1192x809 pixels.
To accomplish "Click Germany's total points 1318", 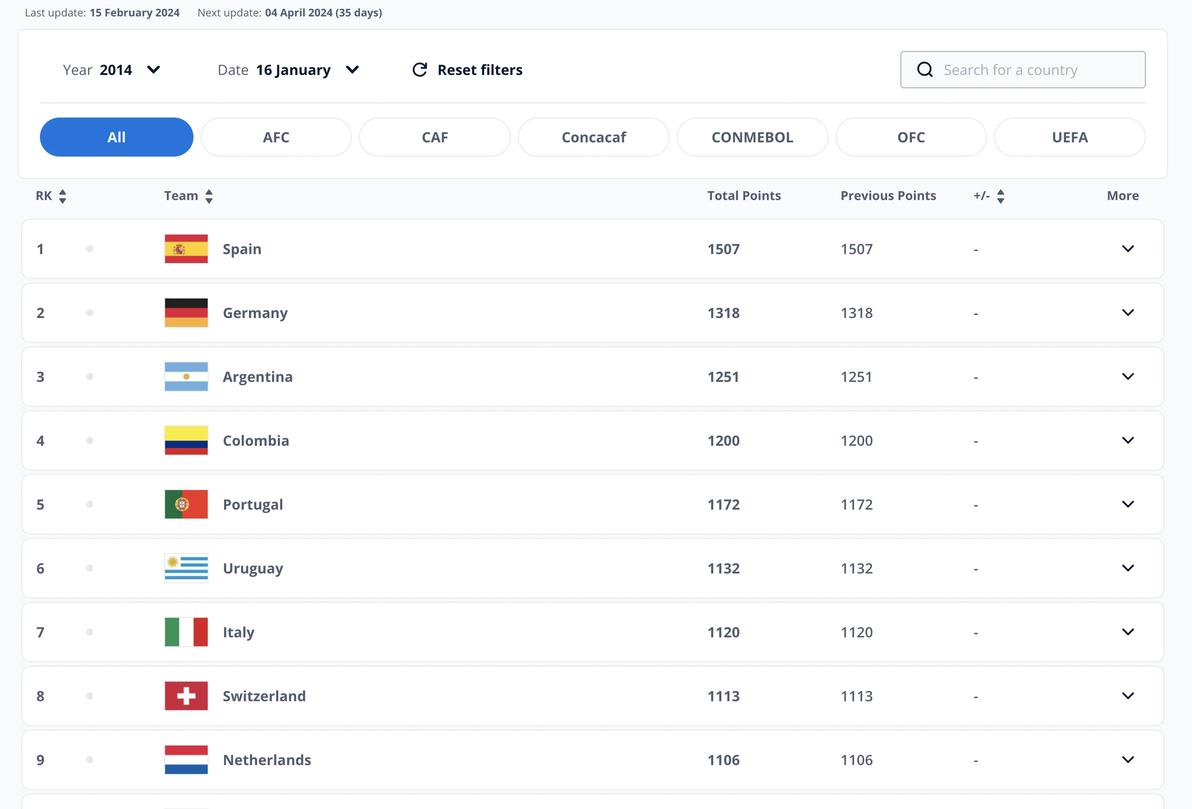I will click(x=723, y=312).
